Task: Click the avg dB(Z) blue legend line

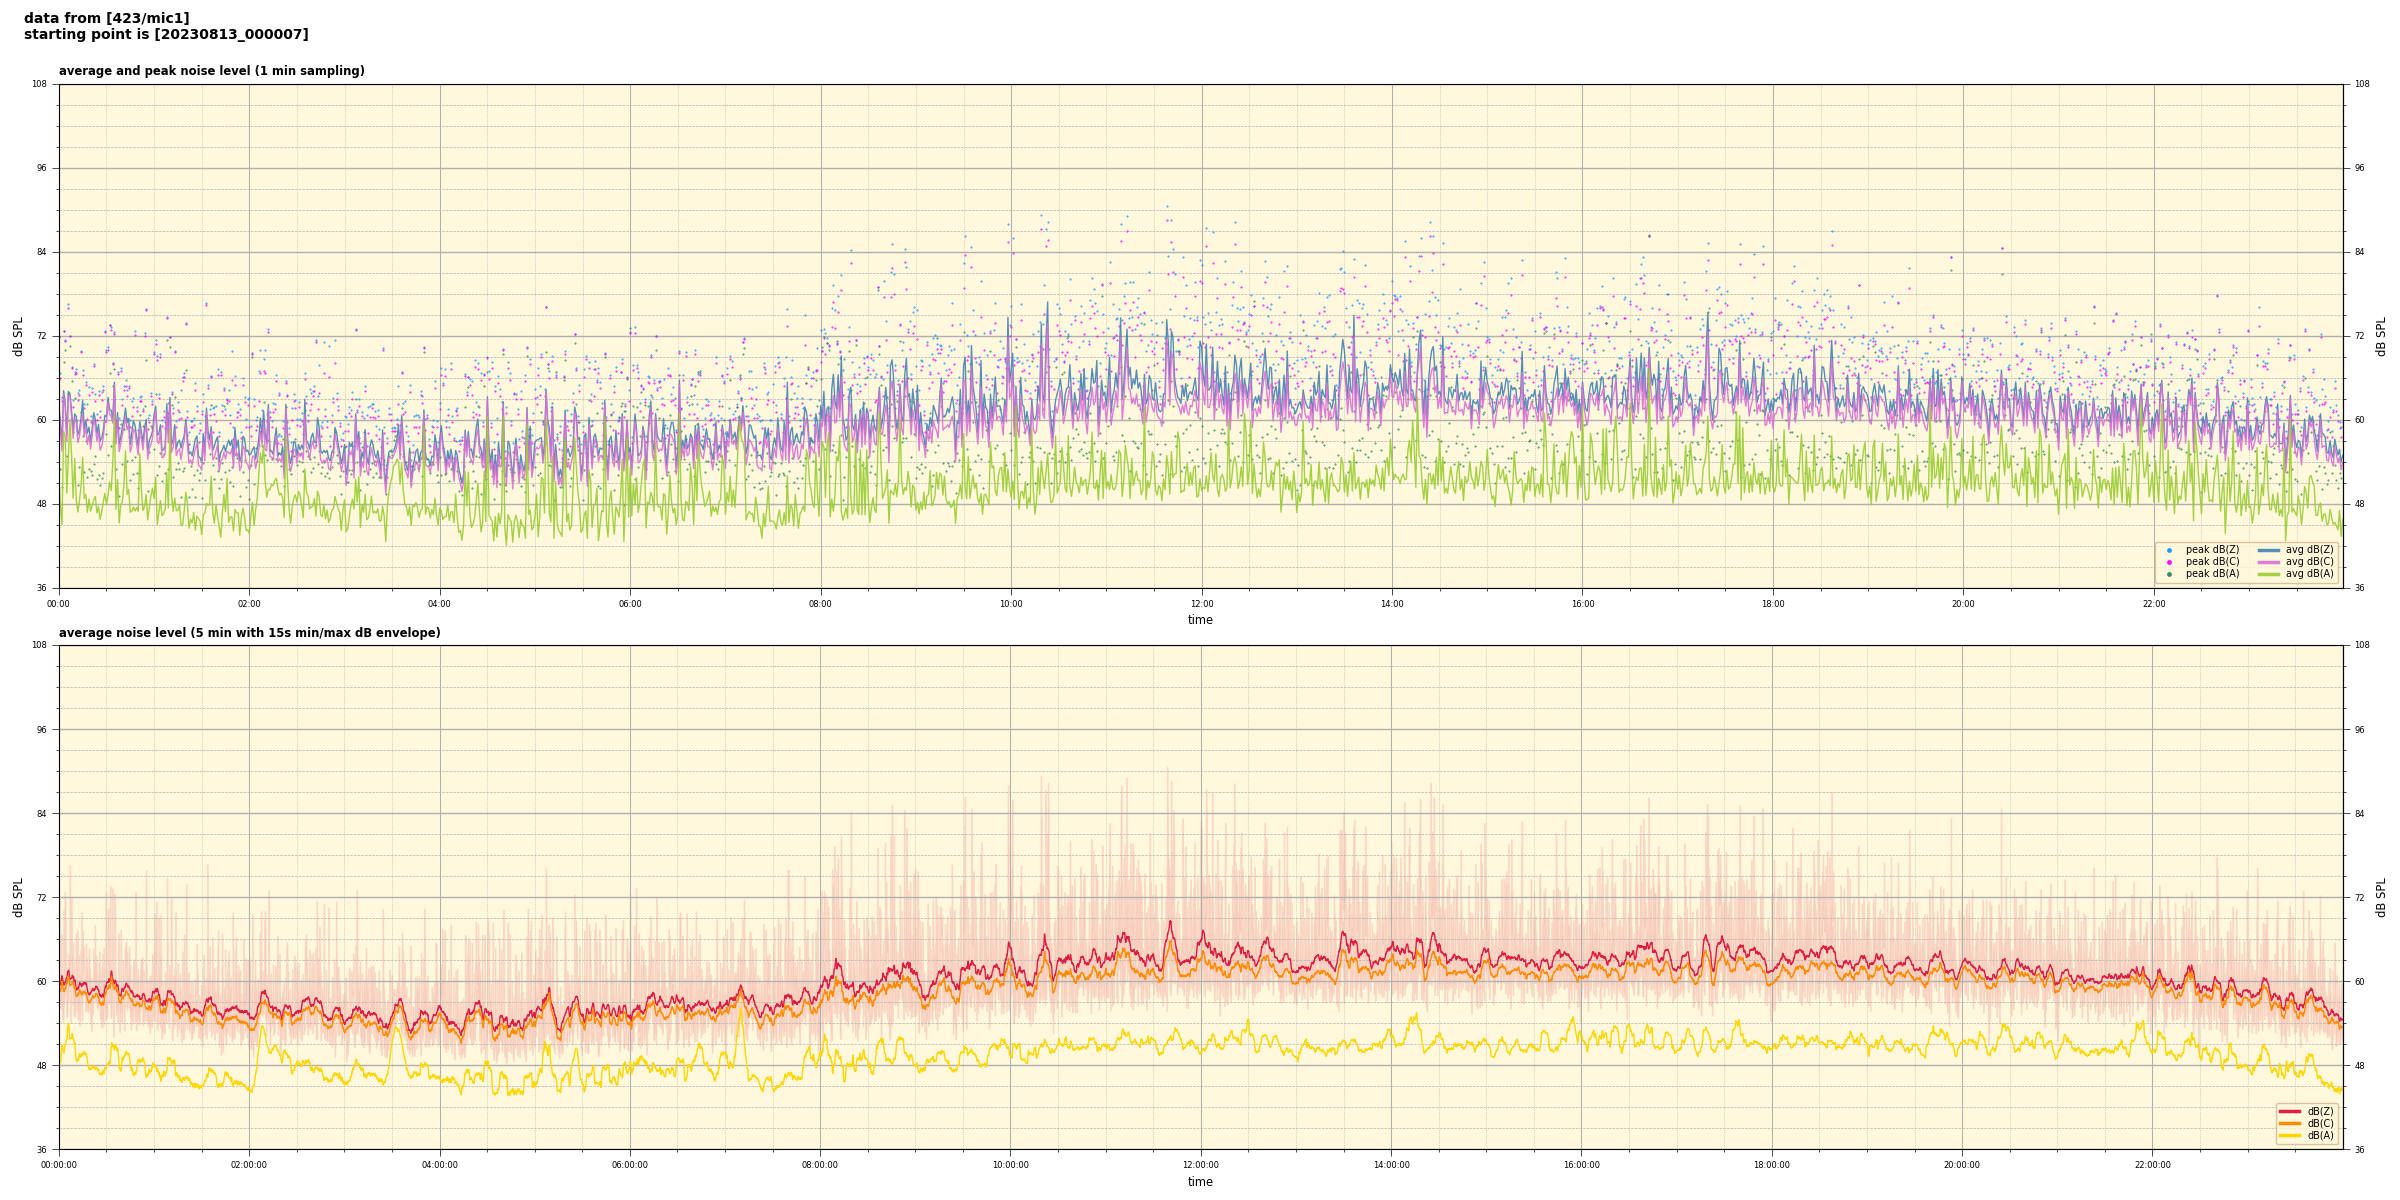Action: click(x=2268, y=550)
